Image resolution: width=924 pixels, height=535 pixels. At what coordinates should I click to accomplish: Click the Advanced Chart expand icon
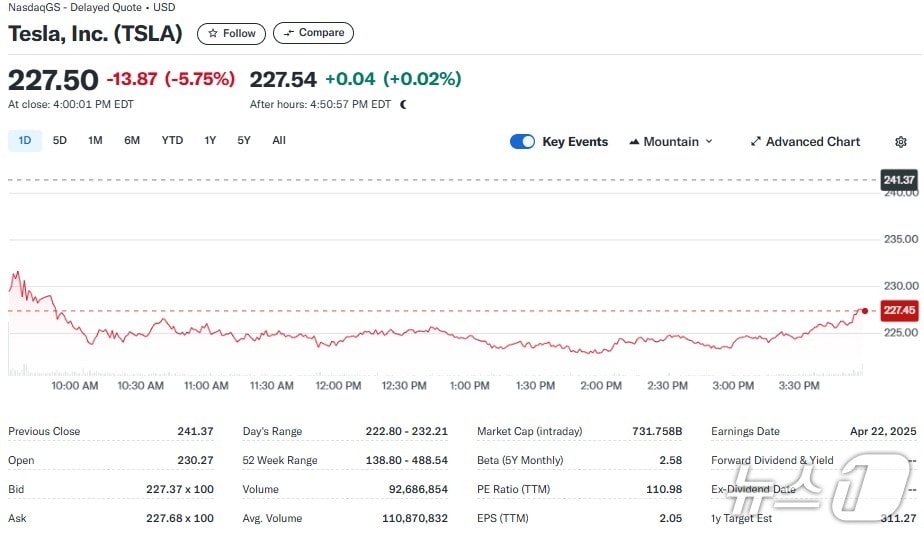point(756,142)
